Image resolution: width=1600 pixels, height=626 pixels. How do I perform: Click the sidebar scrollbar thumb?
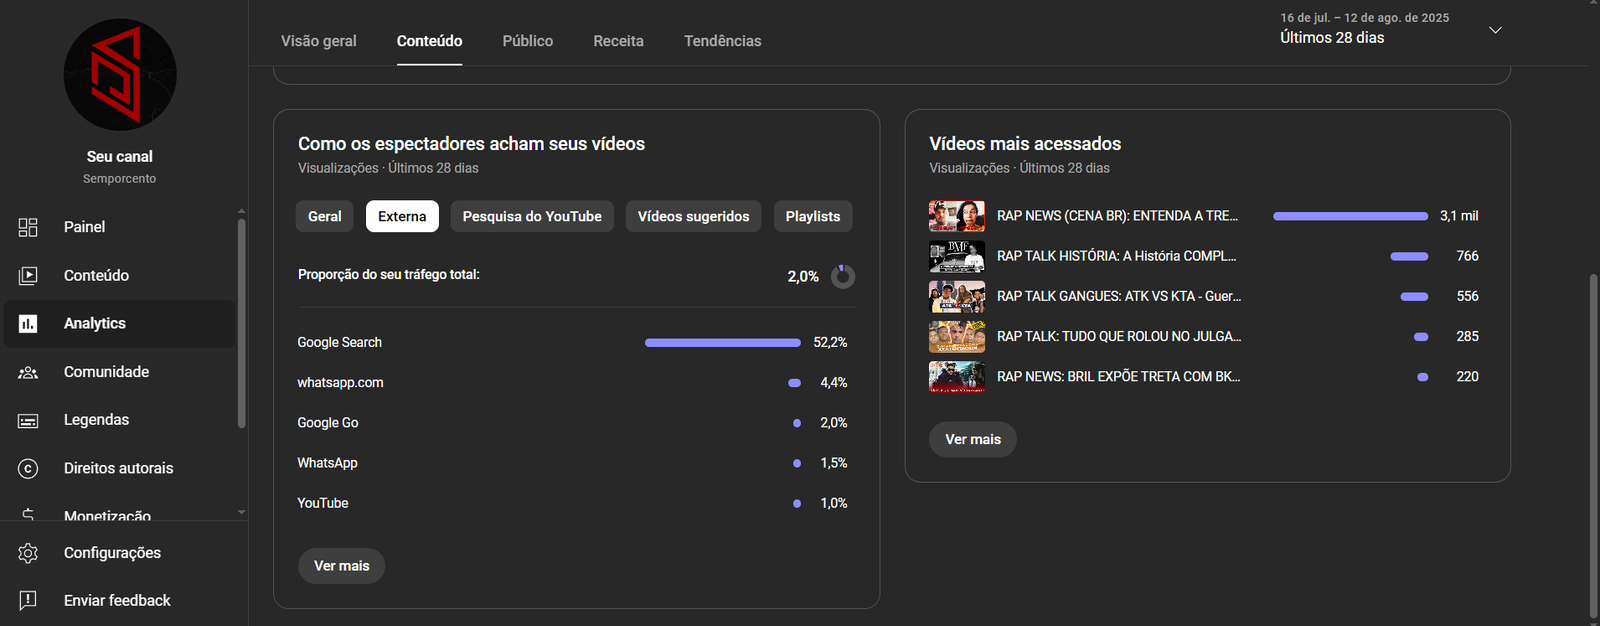click(x=241, y=322)
